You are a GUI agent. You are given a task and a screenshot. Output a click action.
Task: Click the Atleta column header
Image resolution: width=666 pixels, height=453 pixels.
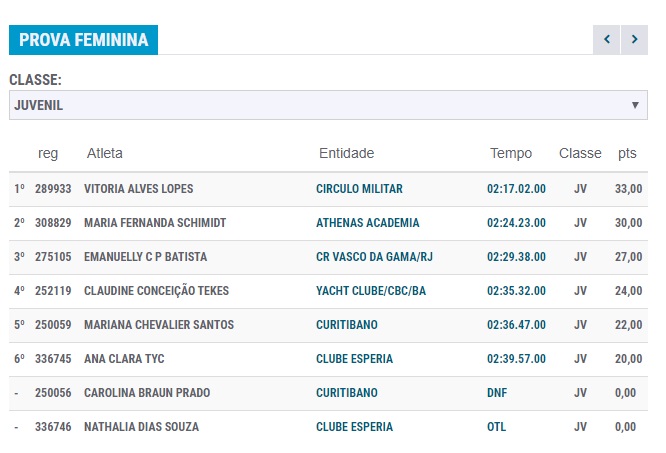point(105,154)
